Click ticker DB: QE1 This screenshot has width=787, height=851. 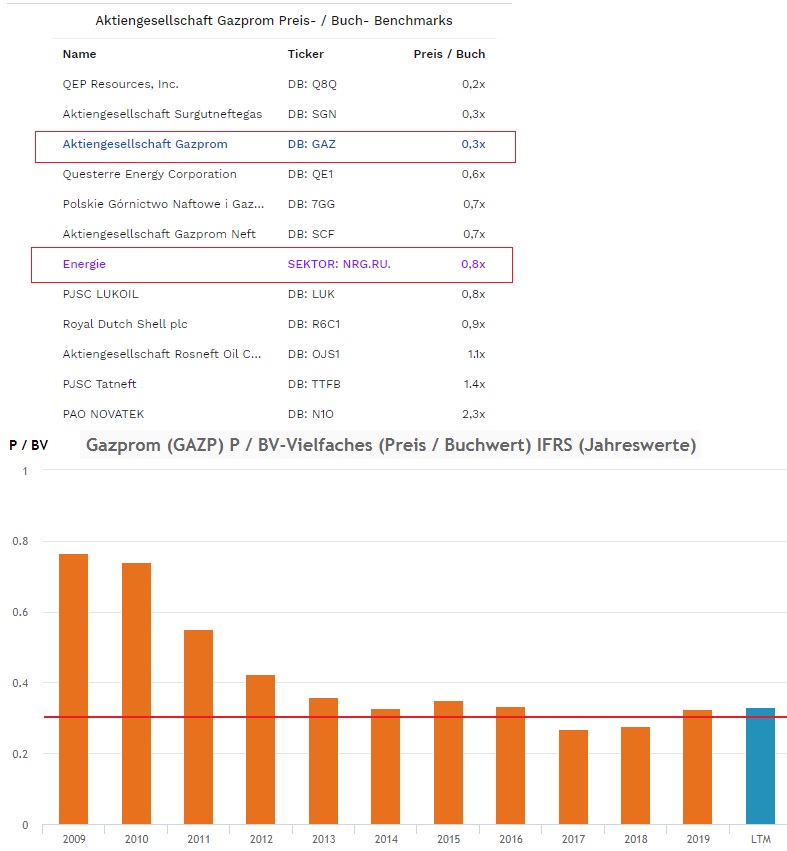tap(310, 174)
